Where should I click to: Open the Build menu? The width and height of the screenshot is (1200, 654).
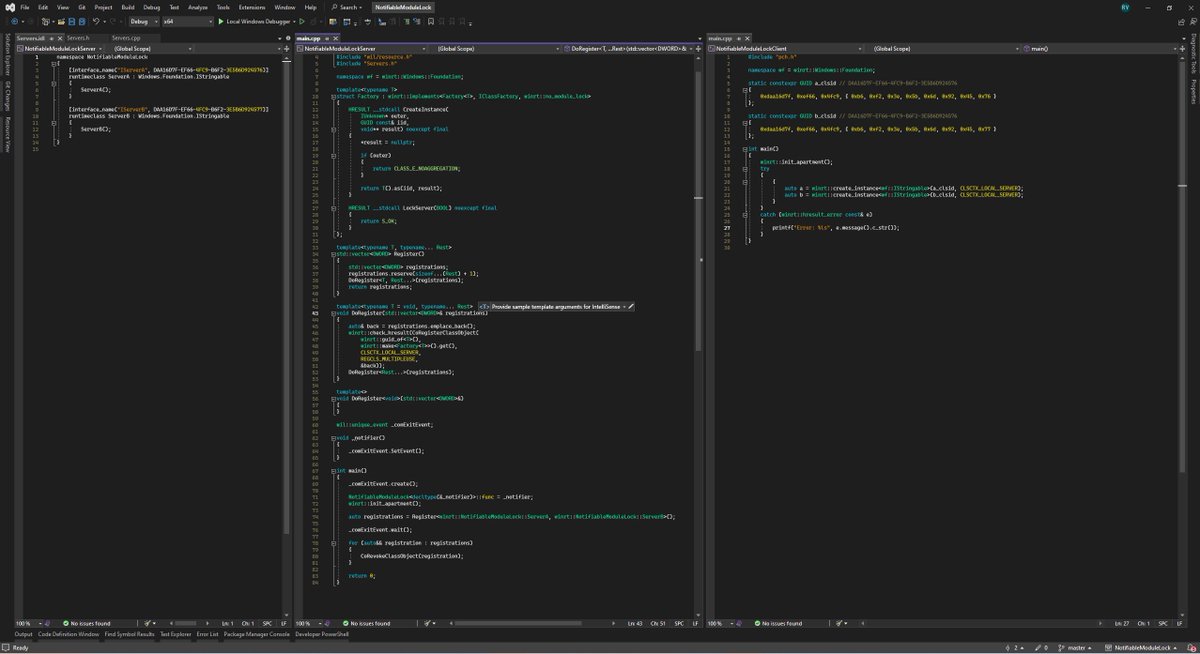click(128, 7)
